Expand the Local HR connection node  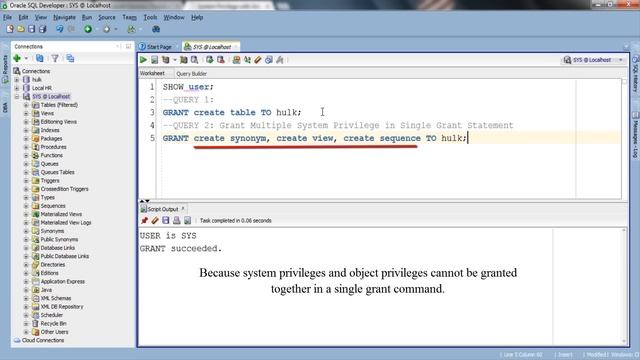[x=17, y=88]
